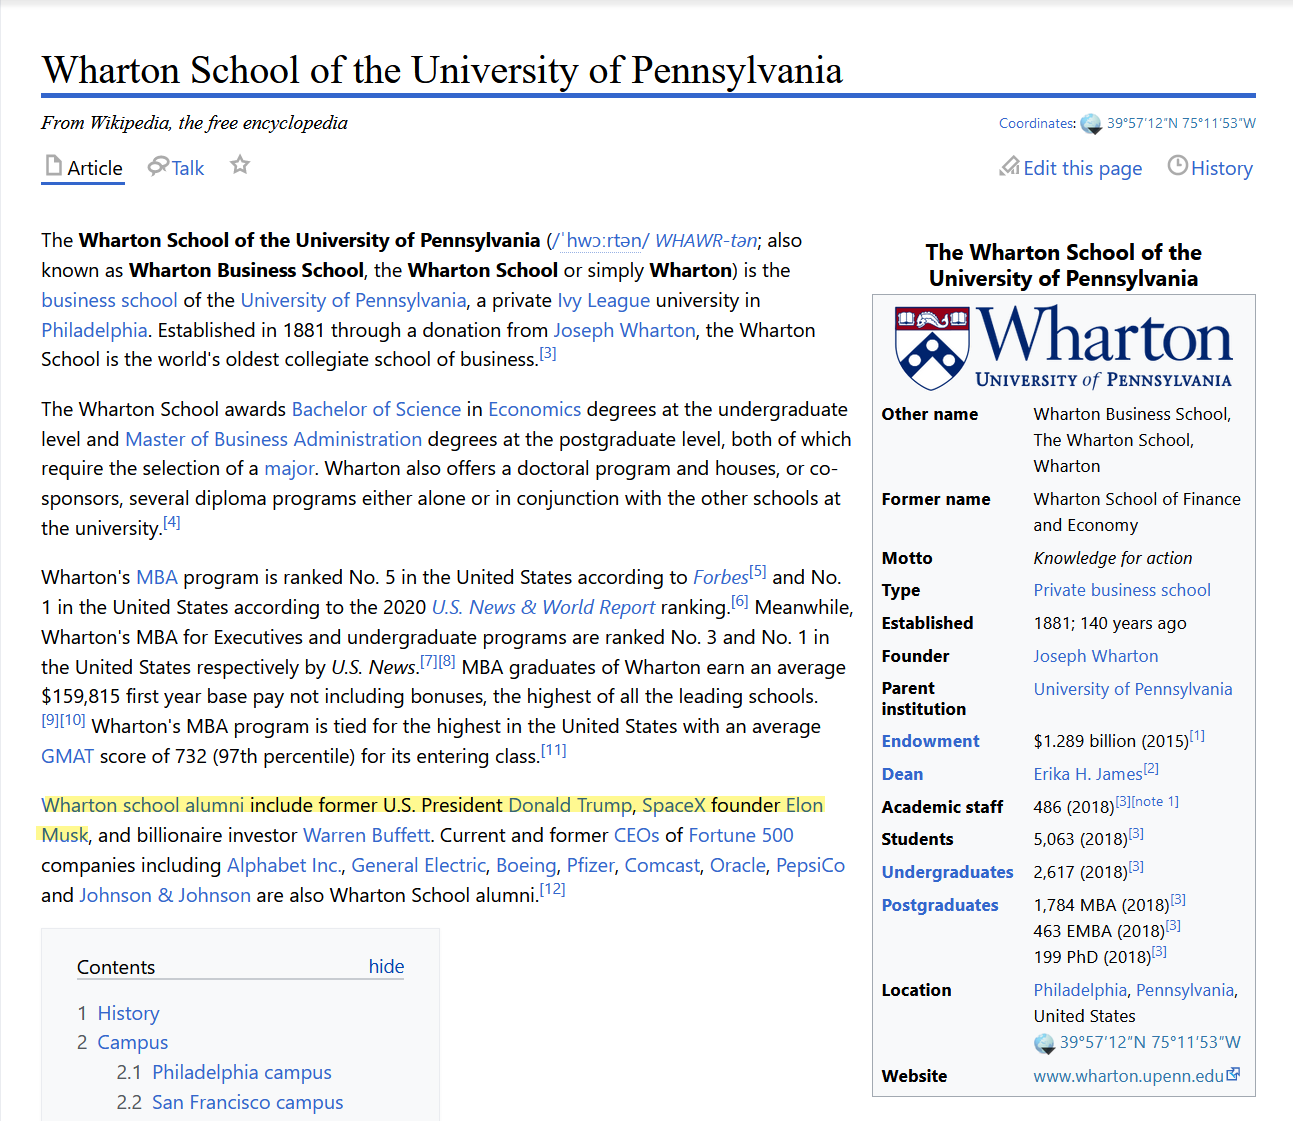Open the Alphabet Inc. link
Image resolution: width=1293 pixels, height=1121 pixels.
284,865
